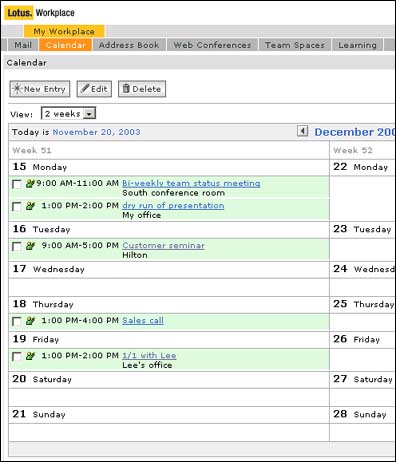Viewport: 396px width, 462px height.
Task: Click the 1:00 PM-4:00 PM time text
Action: point(80,321)
